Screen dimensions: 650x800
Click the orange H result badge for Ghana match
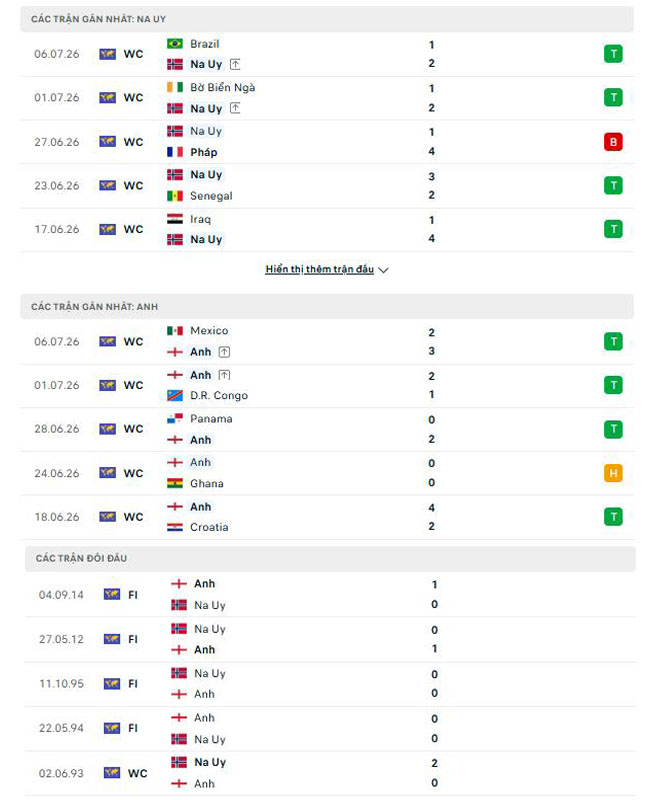613,473
